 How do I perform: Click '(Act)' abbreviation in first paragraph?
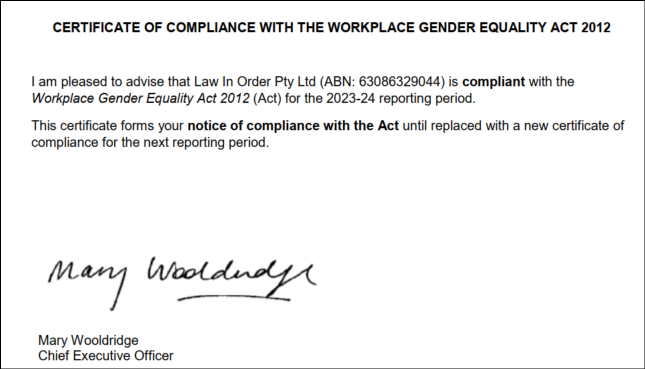[267, 99]
